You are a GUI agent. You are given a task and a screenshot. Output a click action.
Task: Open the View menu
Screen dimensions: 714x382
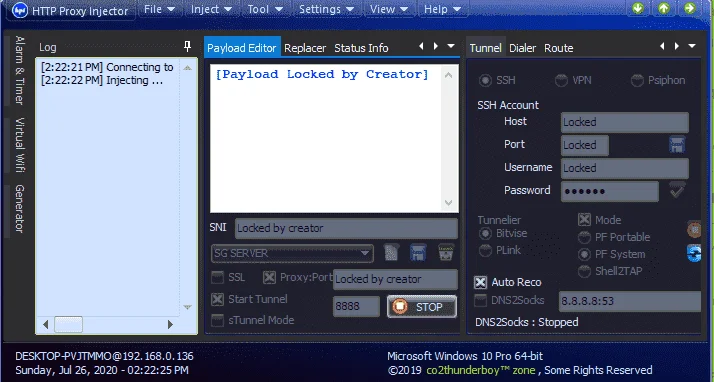(x=388, y=9)
